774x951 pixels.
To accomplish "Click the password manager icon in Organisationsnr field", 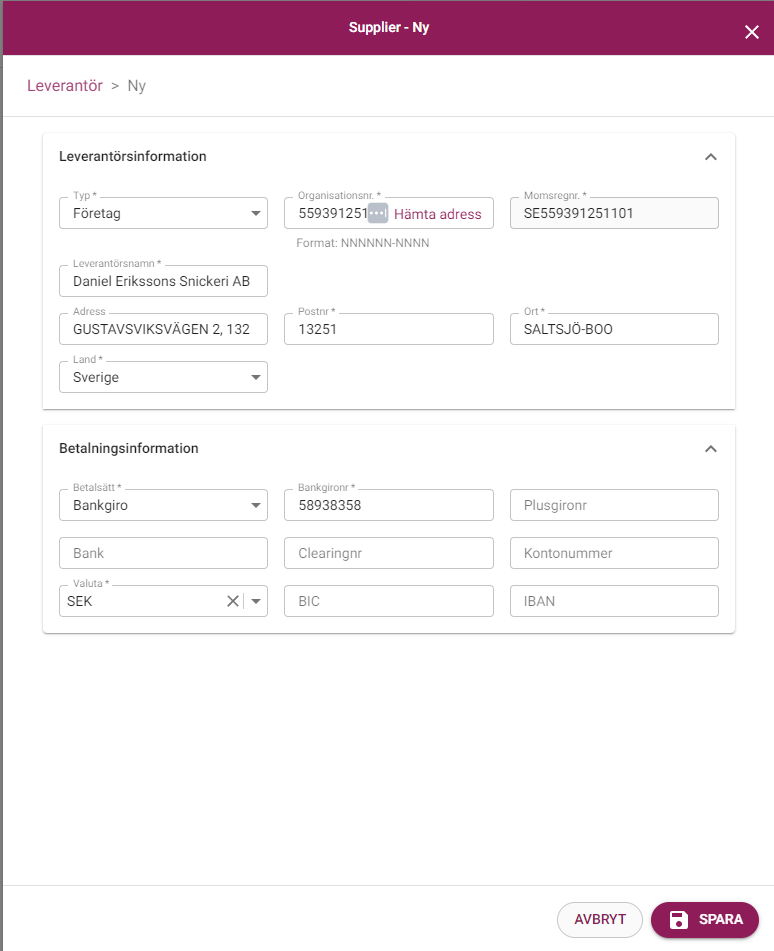I will coord(377,213).
